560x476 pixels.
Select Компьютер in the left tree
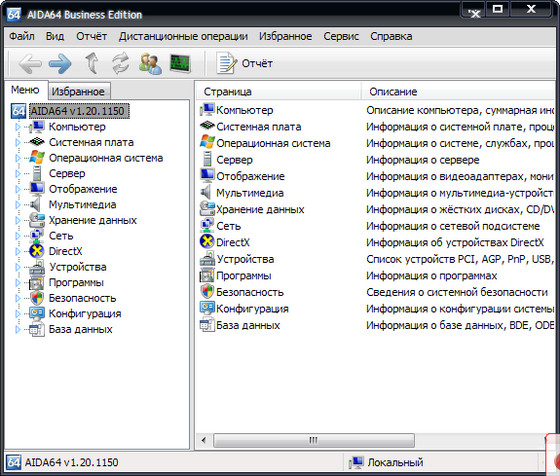tap(77, 127)
